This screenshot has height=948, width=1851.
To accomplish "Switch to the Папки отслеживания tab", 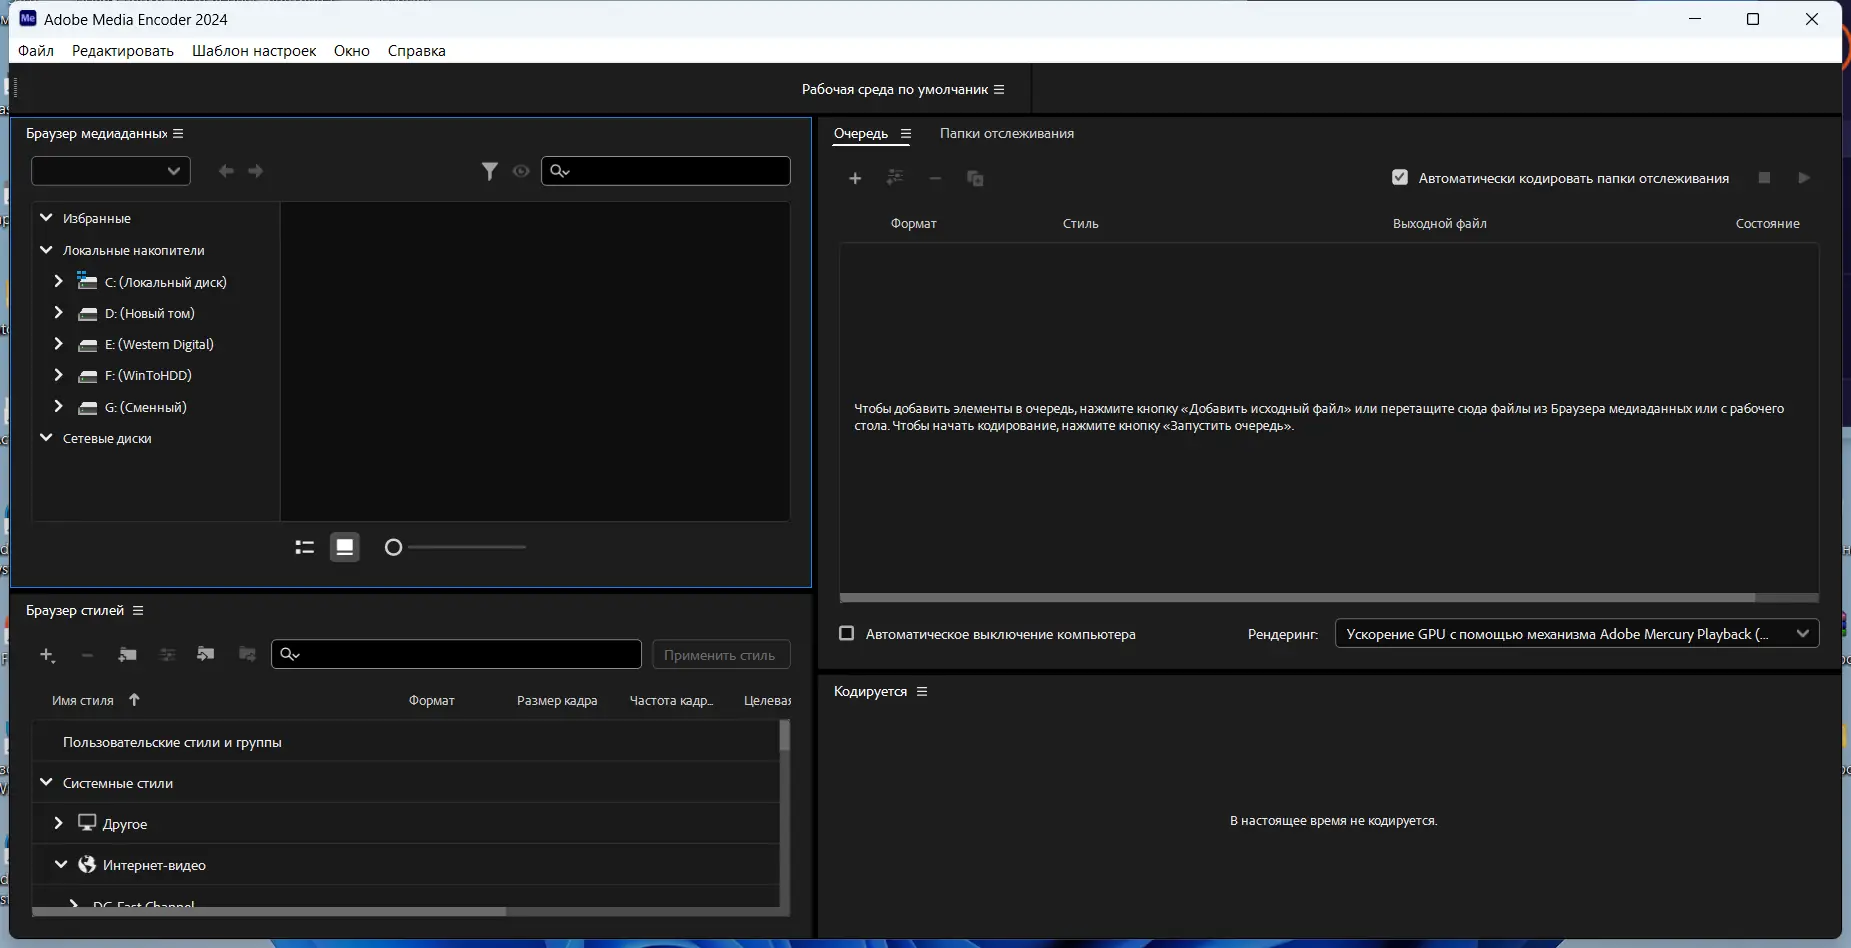I will tap(1006, 133).
